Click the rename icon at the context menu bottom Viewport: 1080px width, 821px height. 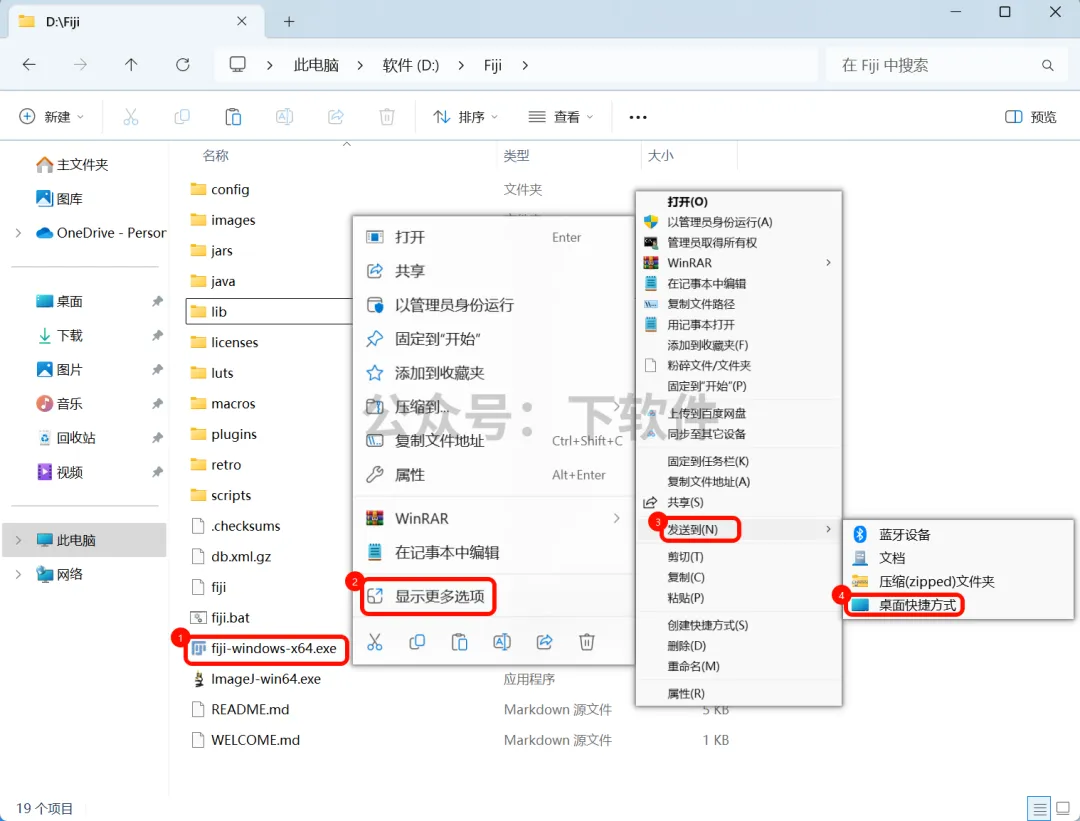pos(502,642)
